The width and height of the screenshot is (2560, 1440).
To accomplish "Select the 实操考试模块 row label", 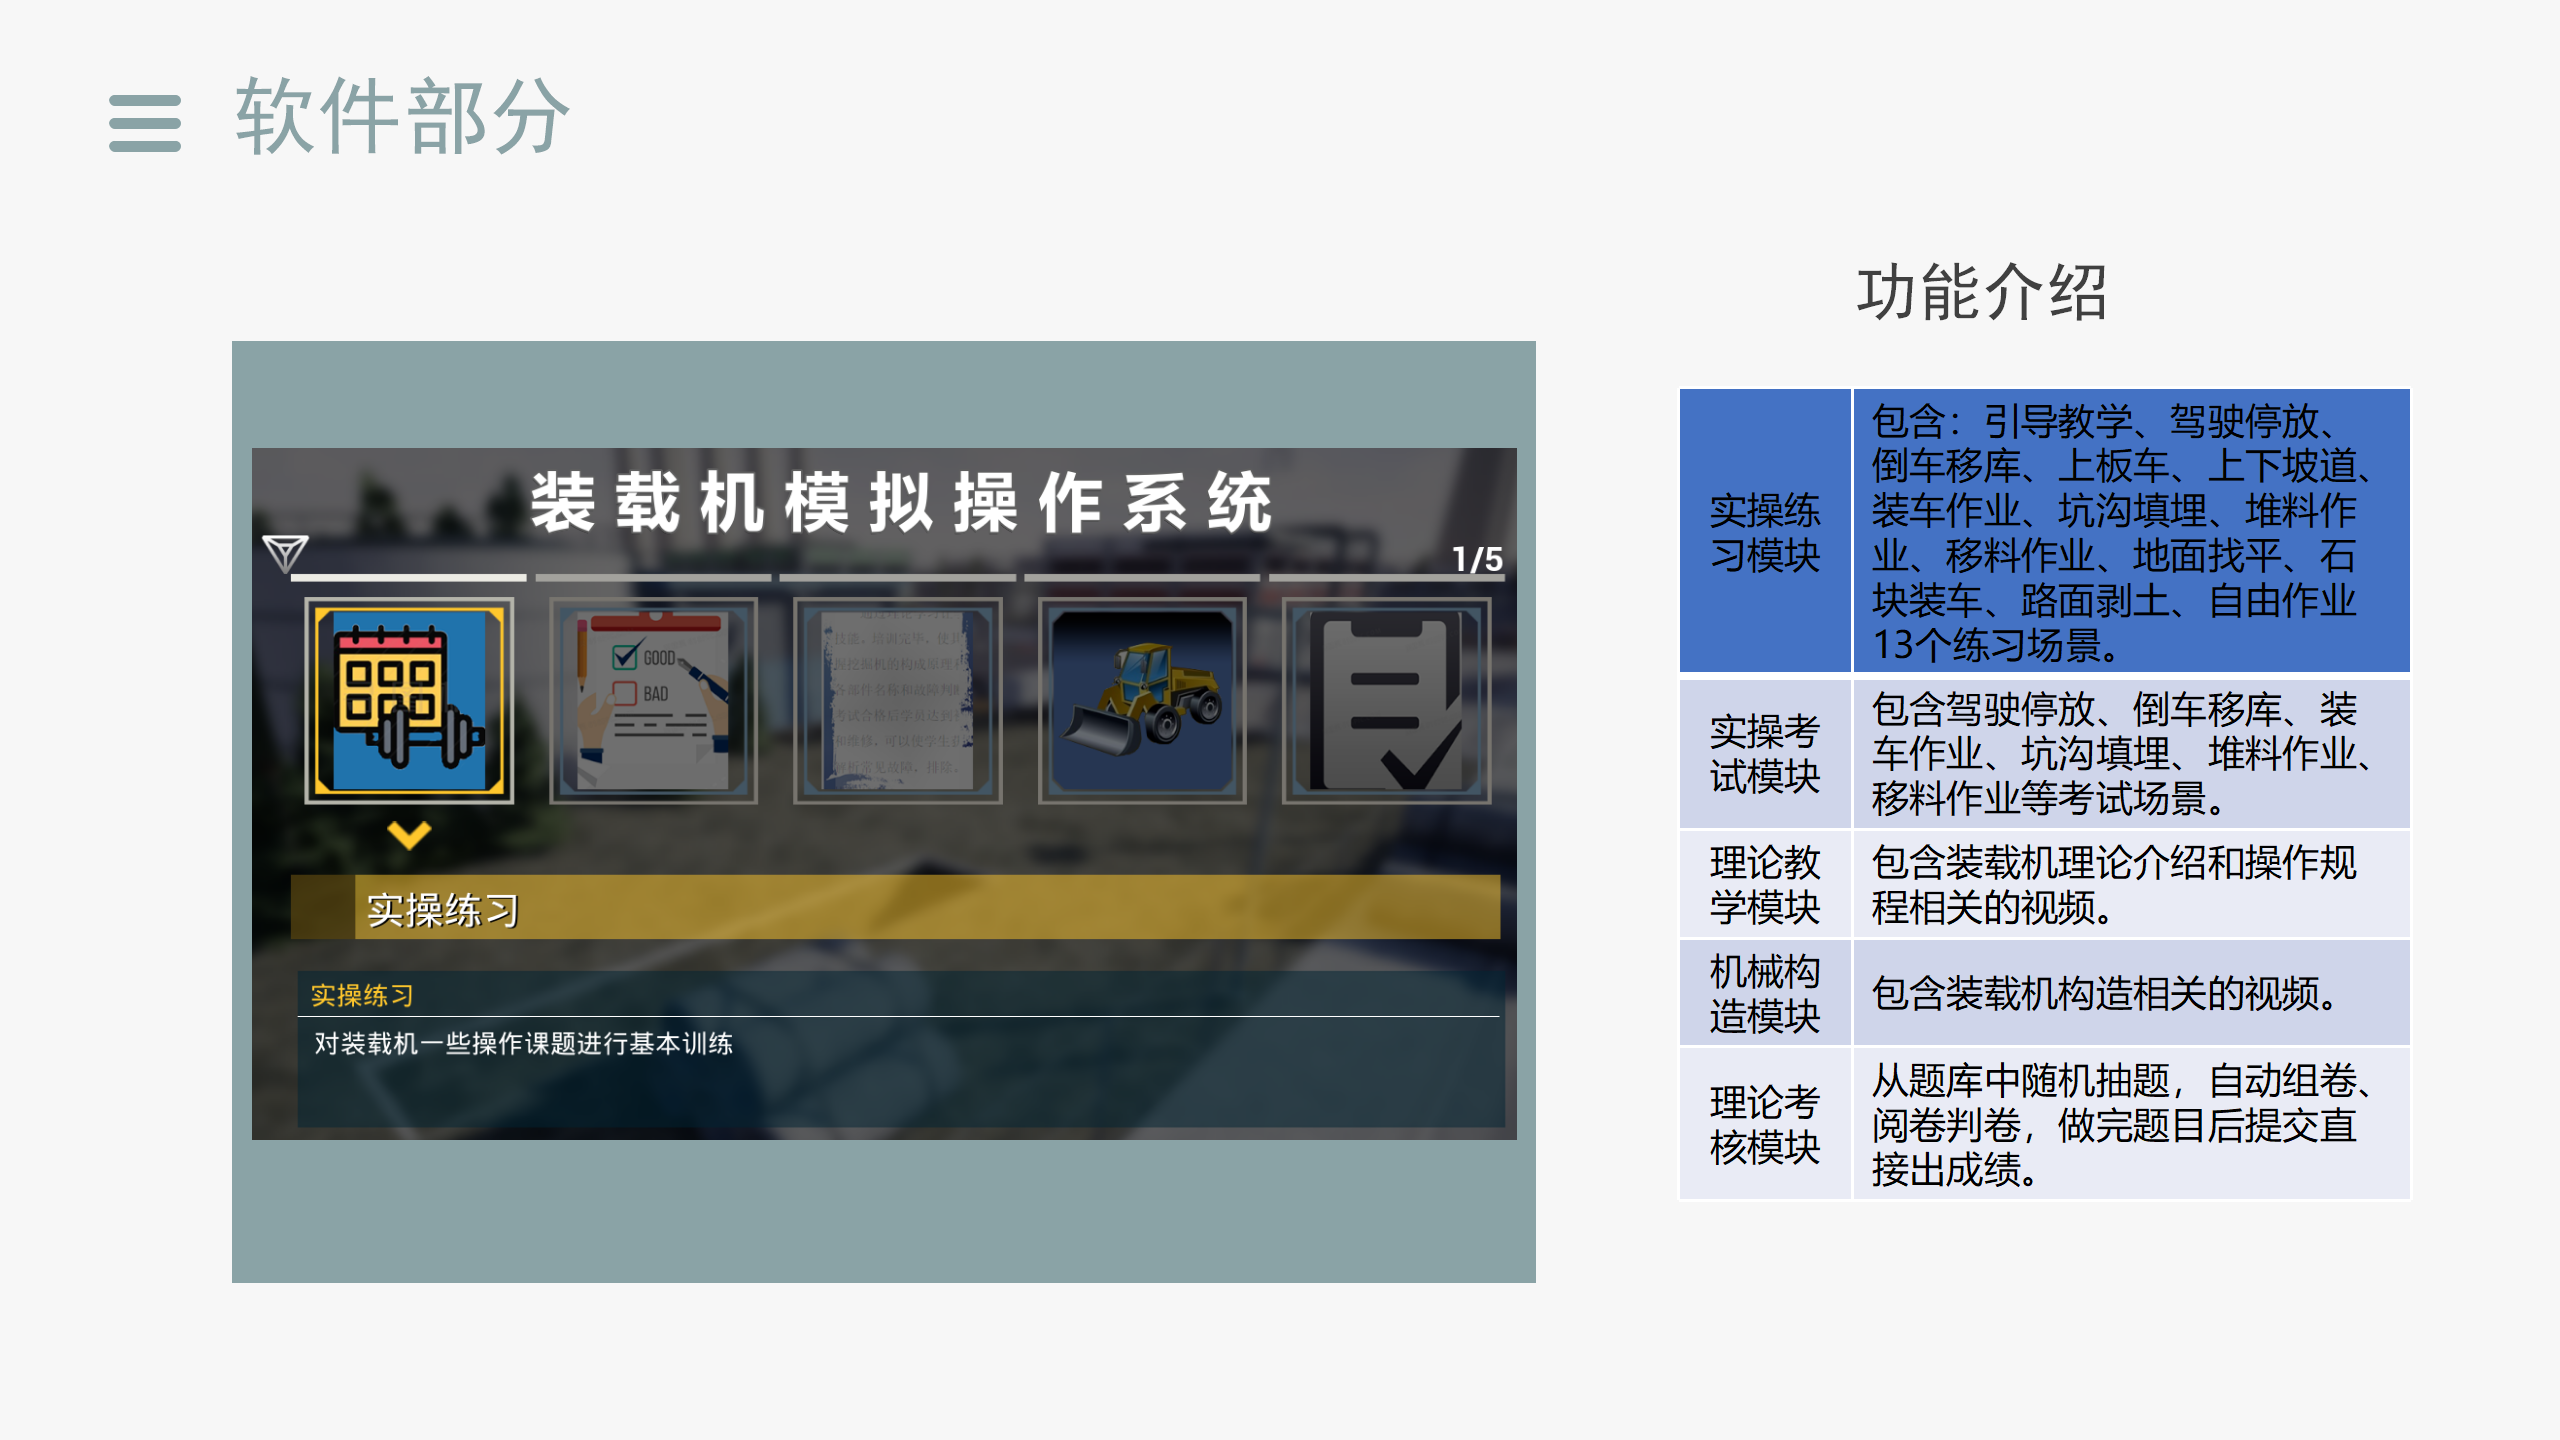I will (x=1764, y=754).
